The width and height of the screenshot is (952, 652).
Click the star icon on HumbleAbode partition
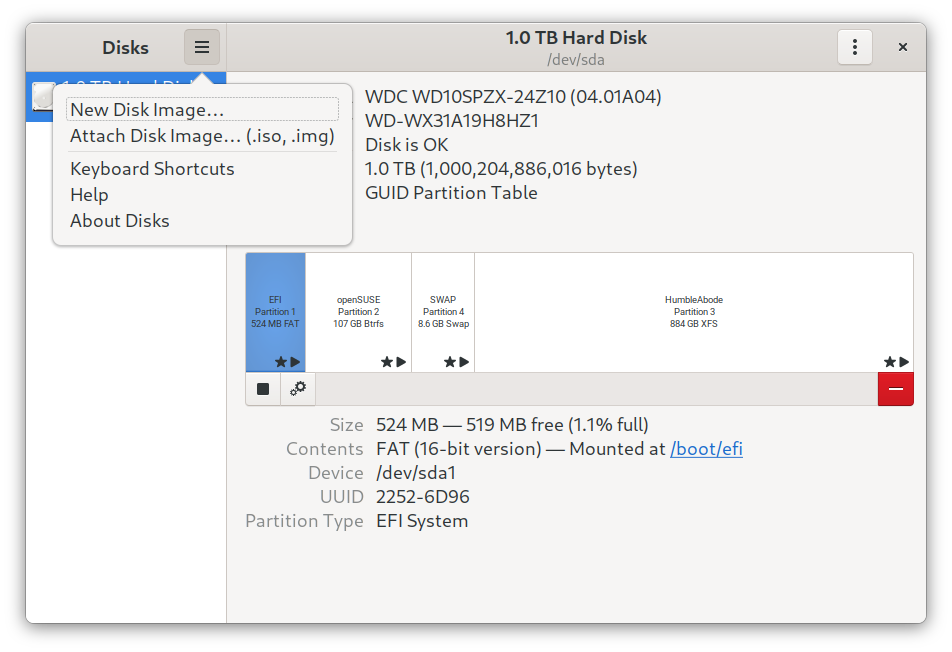point(889,362)
